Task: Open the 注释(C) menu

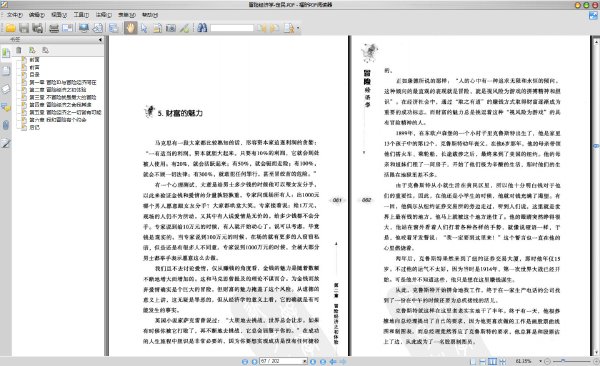Action: point(104,15)
